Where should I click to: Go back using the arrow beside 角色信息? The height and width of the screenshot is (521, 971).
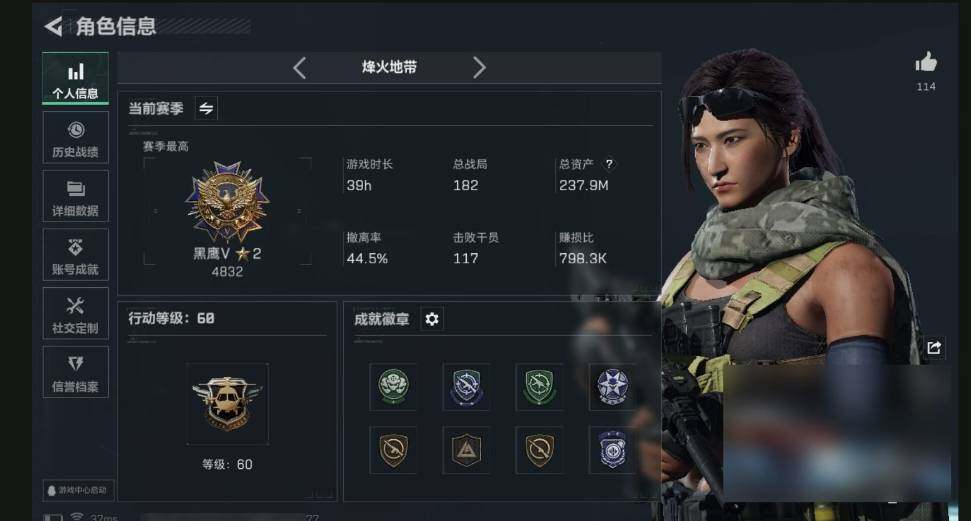pyautogui.click(x=53, y=26)
